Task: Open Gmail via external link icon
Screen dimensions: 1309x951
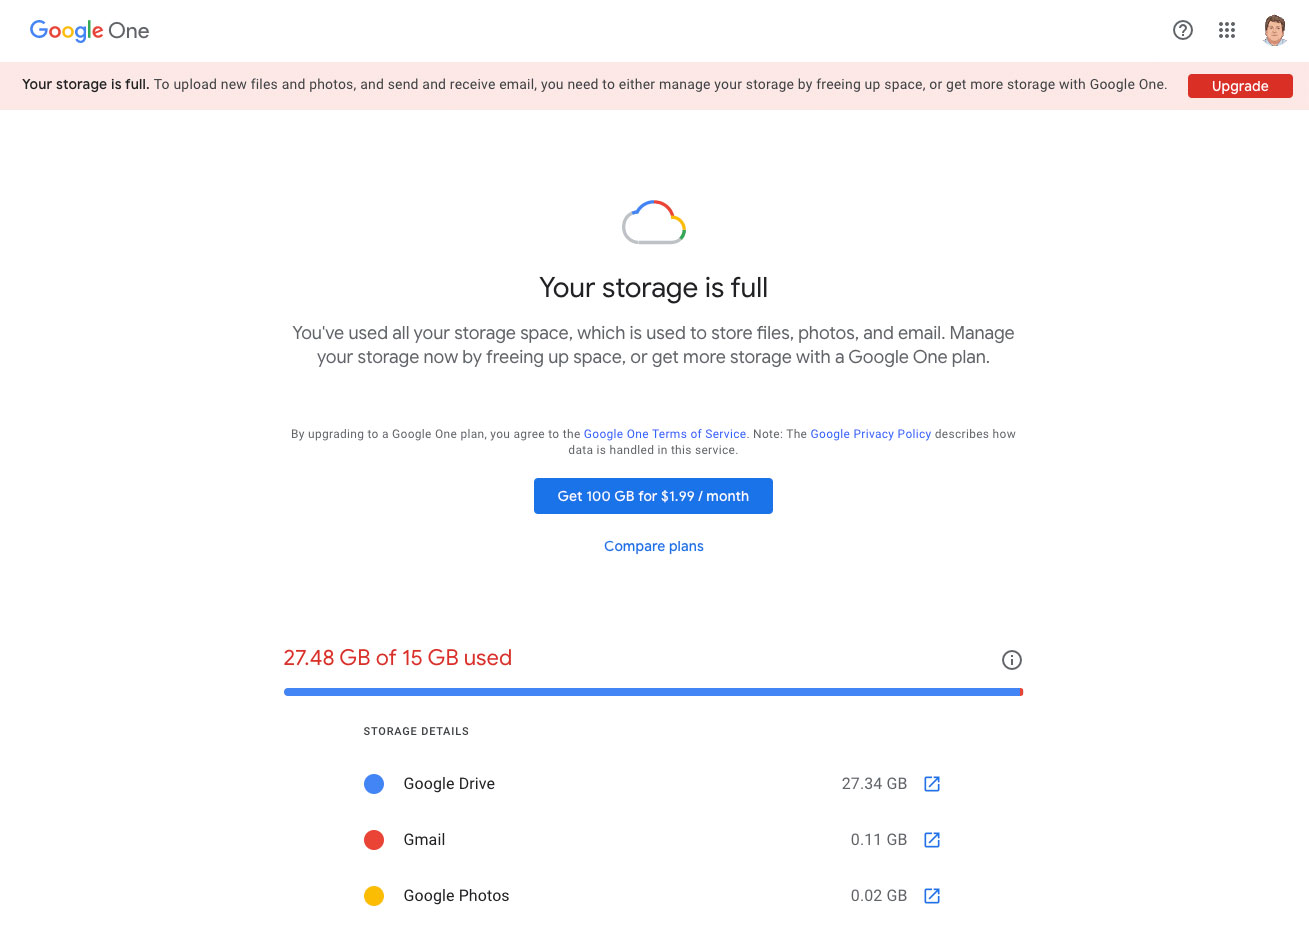Action: (x=931, y=840)
